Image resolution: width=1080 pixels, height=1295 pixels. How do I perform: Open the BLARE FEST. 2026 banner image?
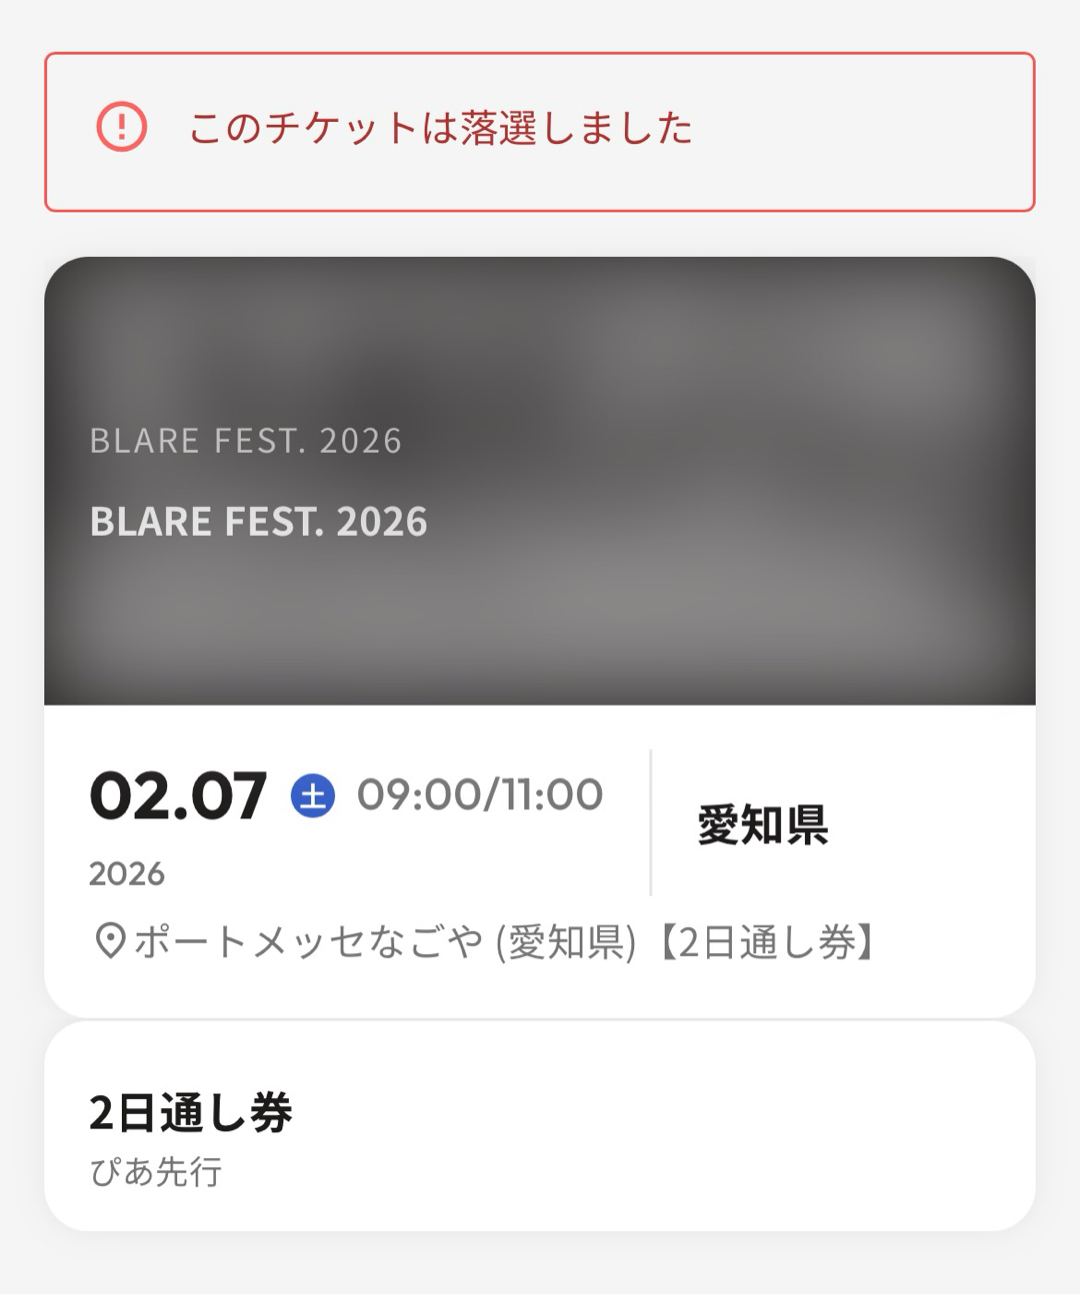click(x=540, y=481)
